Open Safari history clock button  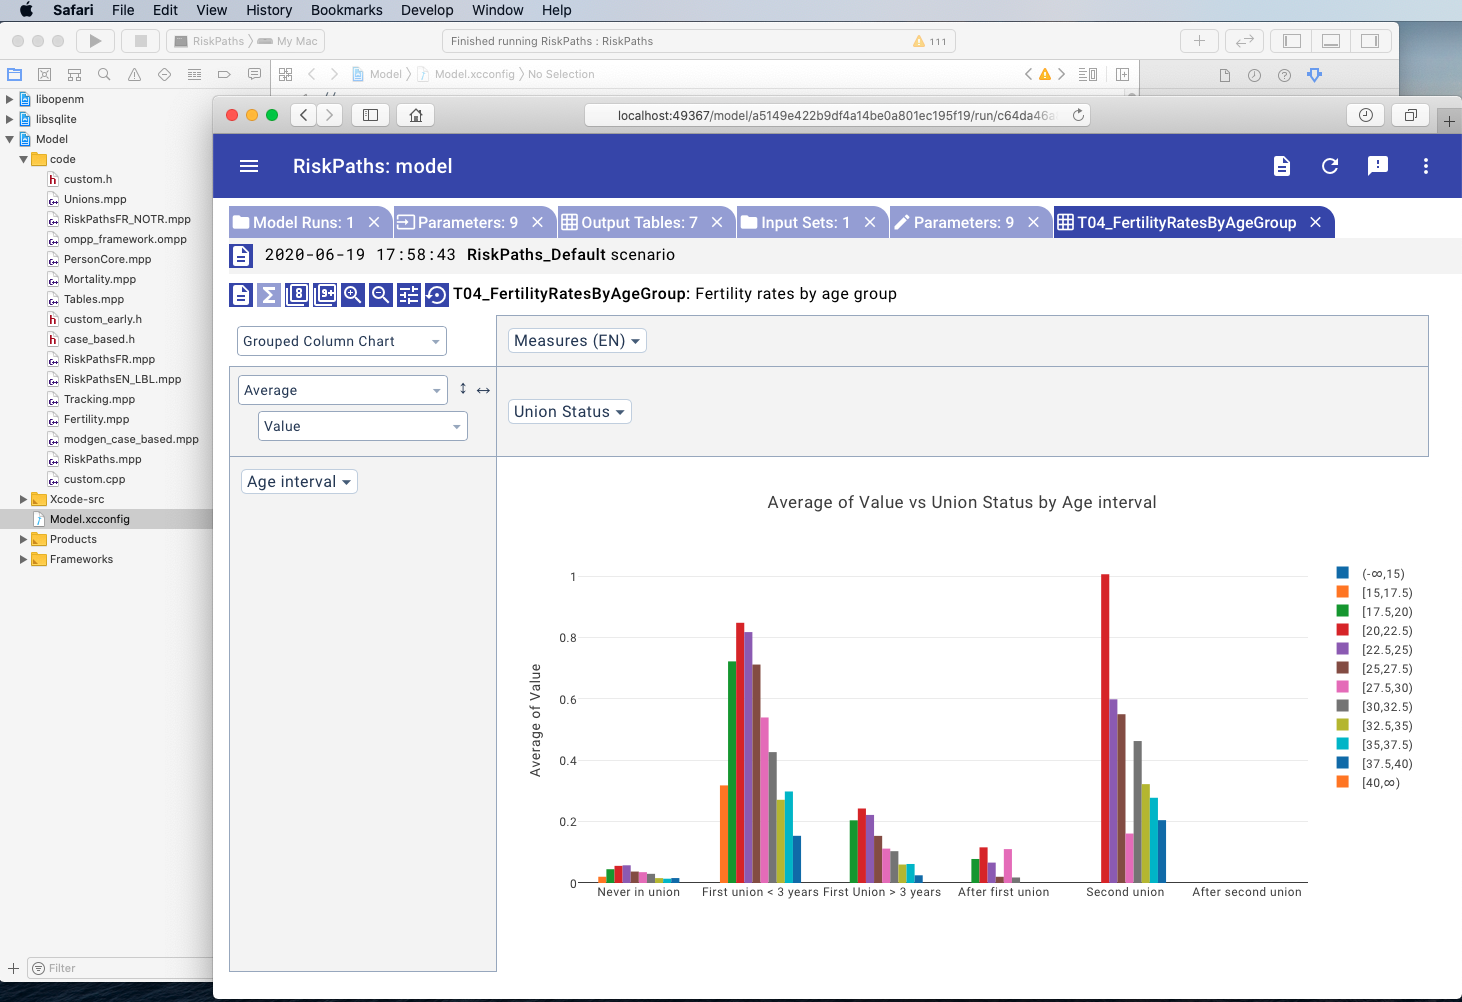1365,115
